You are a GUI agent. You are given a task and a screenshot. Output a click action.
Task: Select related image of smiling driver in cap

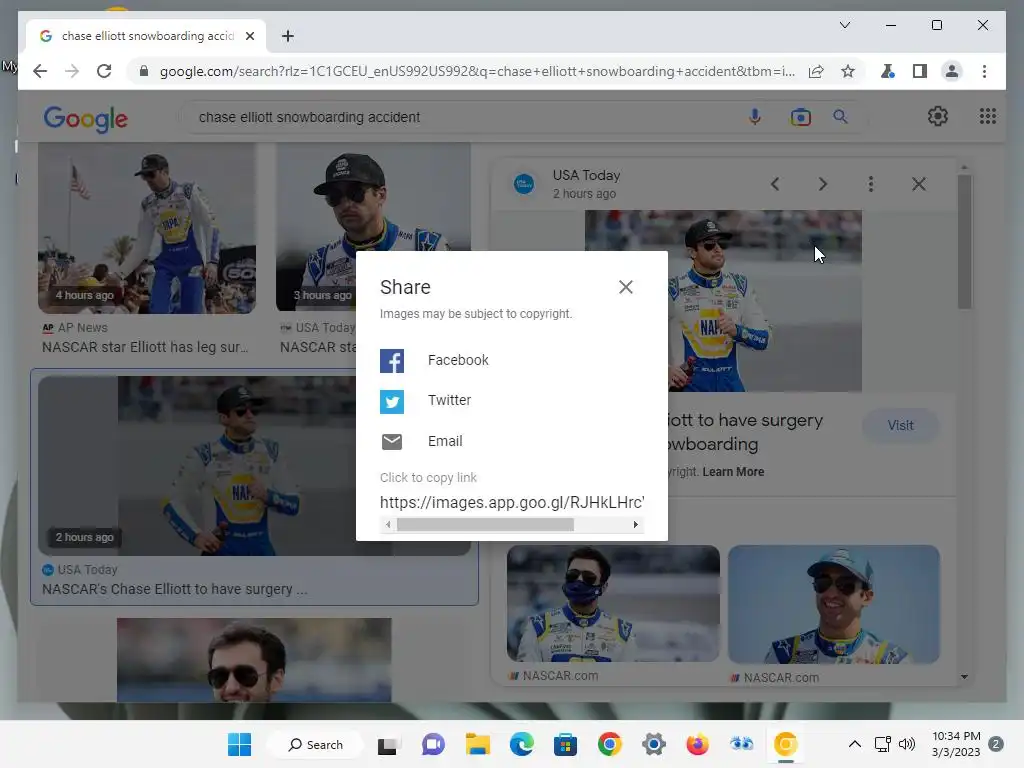834,604
